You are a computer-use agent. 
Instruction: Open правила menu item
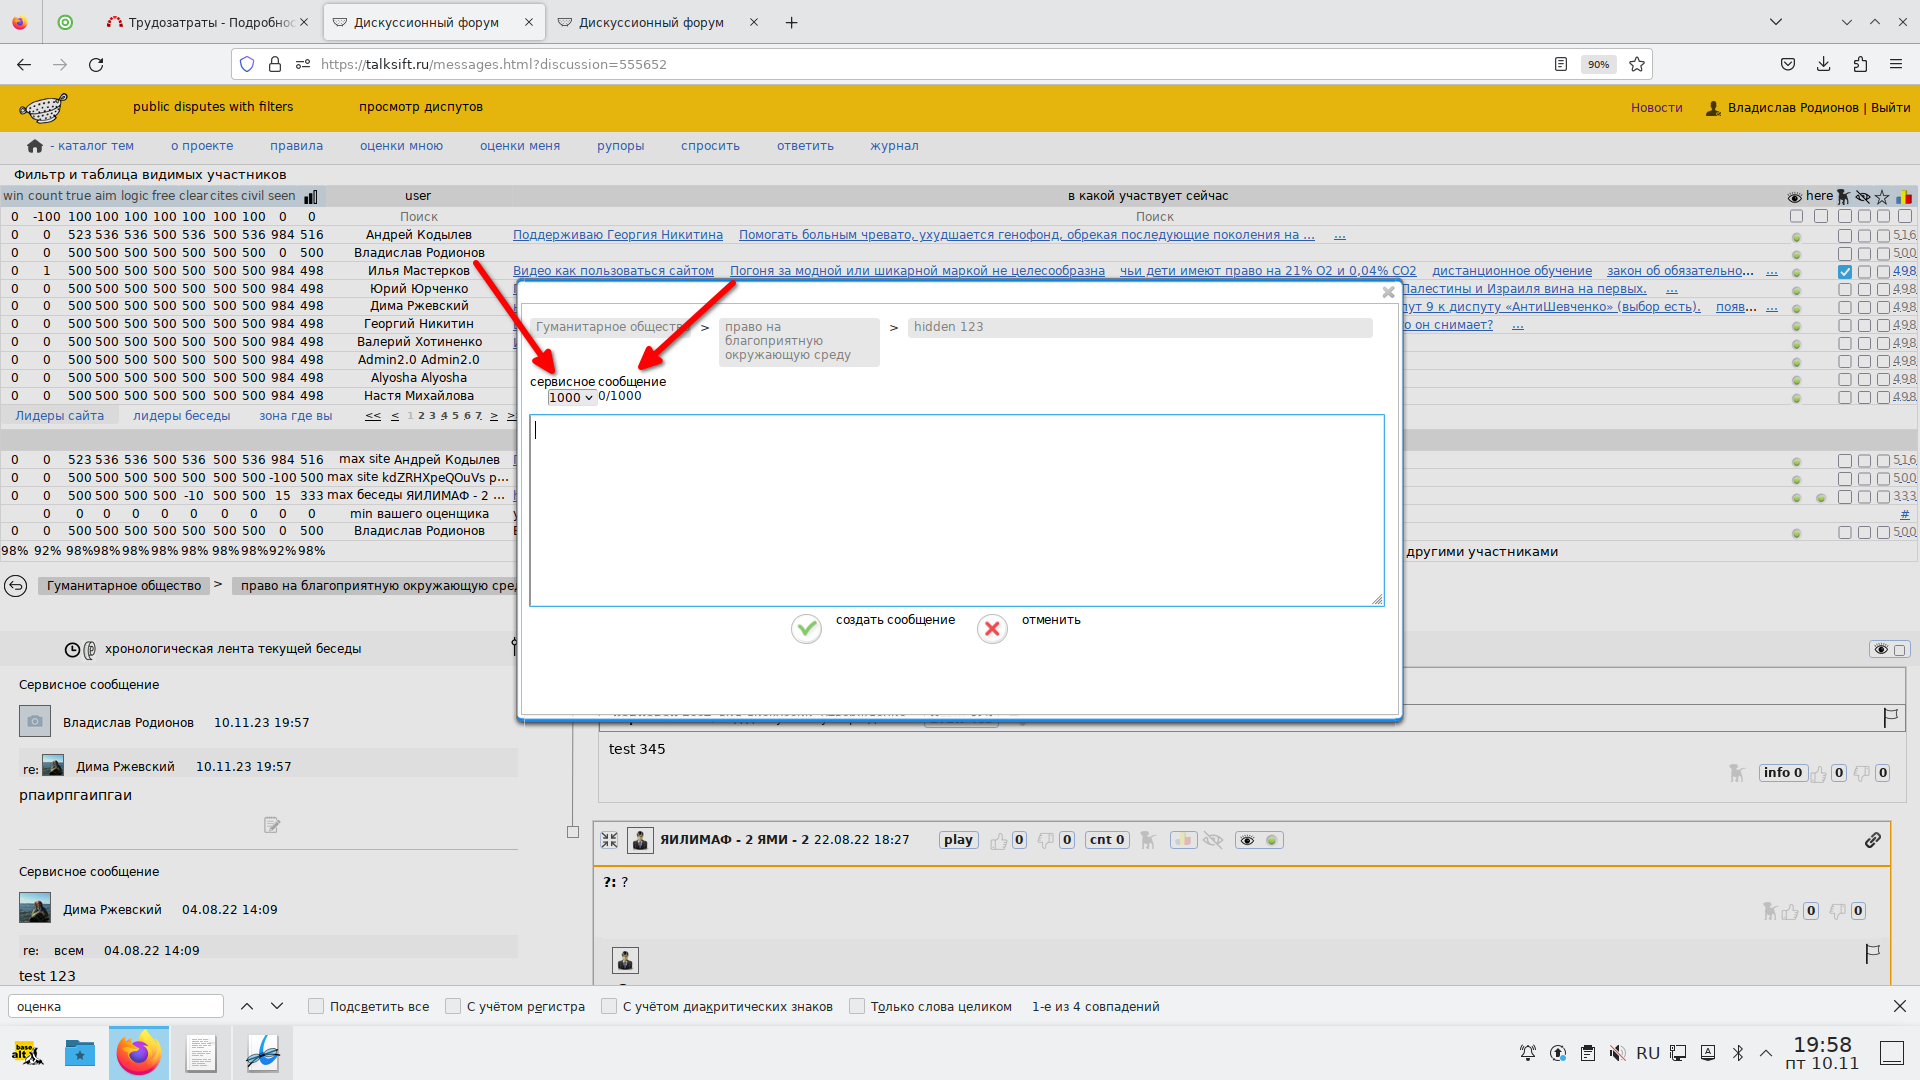297,146
